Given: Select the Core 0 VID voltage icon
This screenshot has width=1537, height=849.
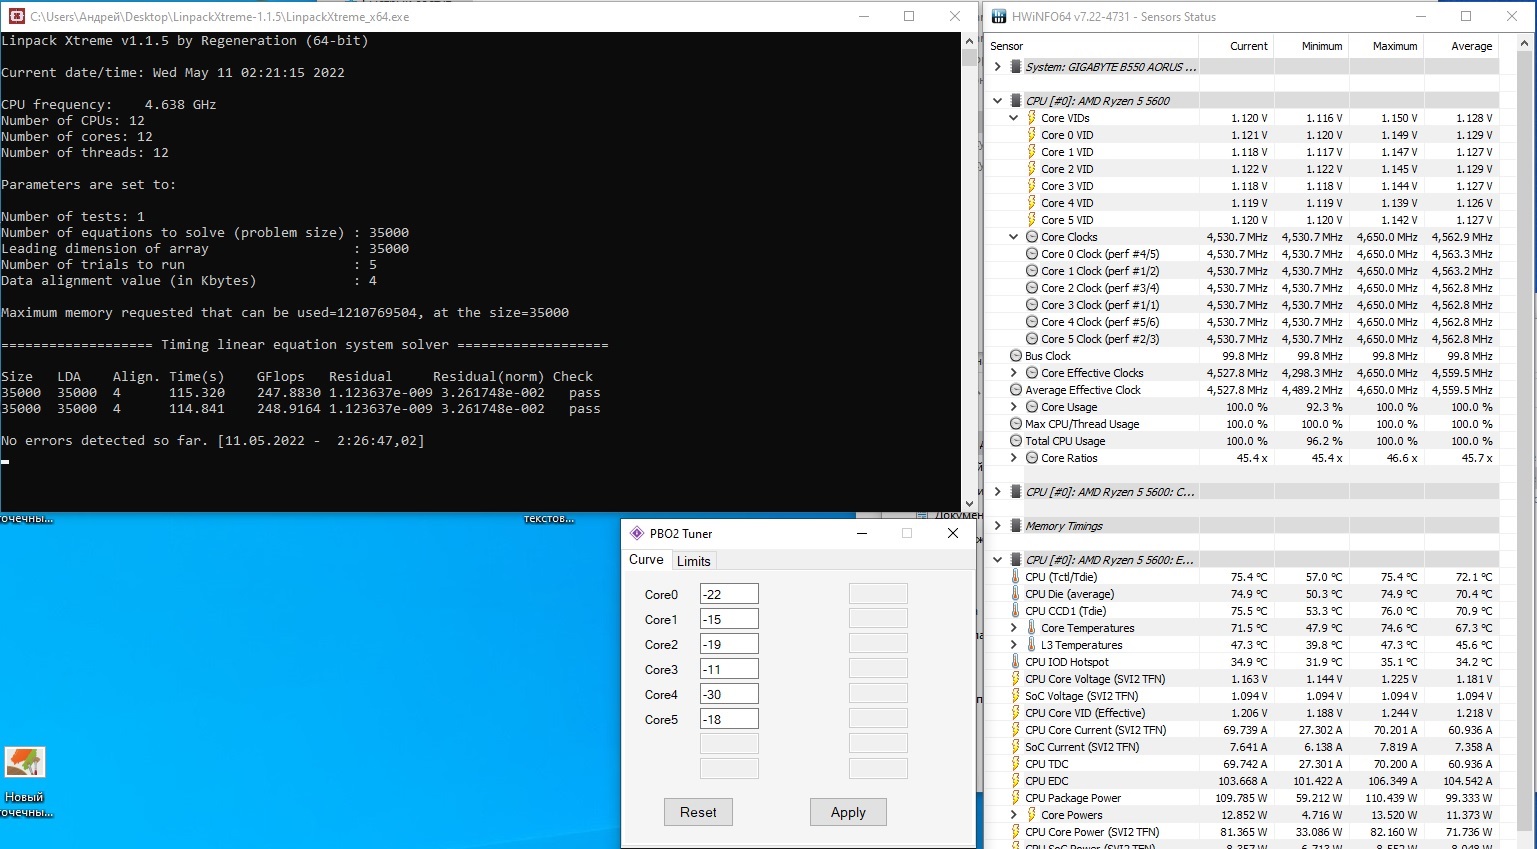Looking at the screenshot, I should 1032,135.
